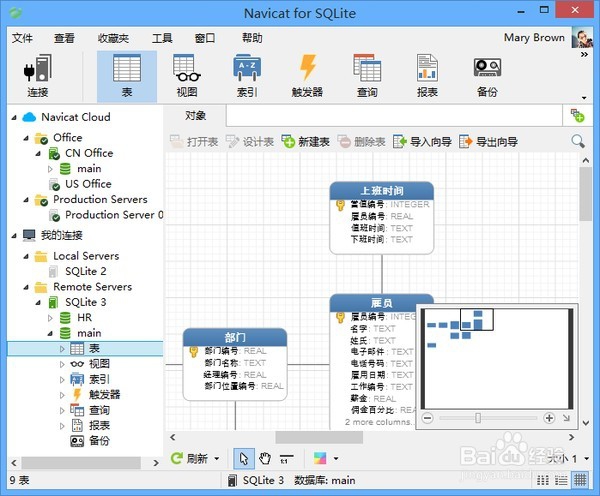Click the diagram color palette icon
This screenshot has width=600, height=496.
pyautogui.click(x=320, y=458)
